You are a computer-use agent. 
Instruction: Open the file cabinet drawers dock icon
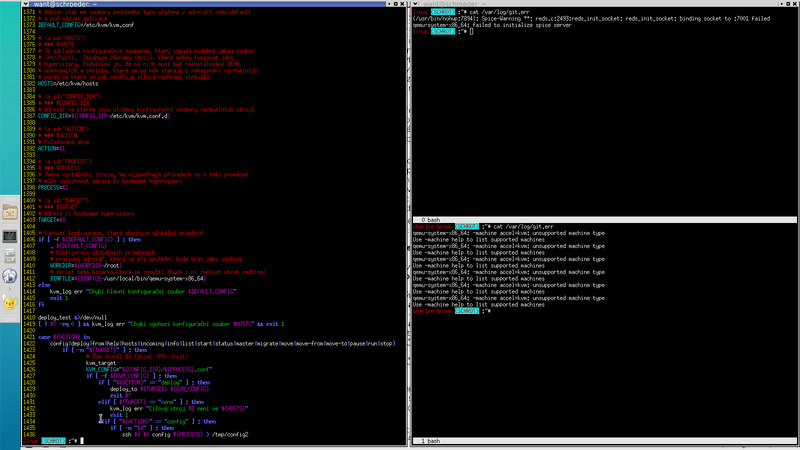point(10,256)
